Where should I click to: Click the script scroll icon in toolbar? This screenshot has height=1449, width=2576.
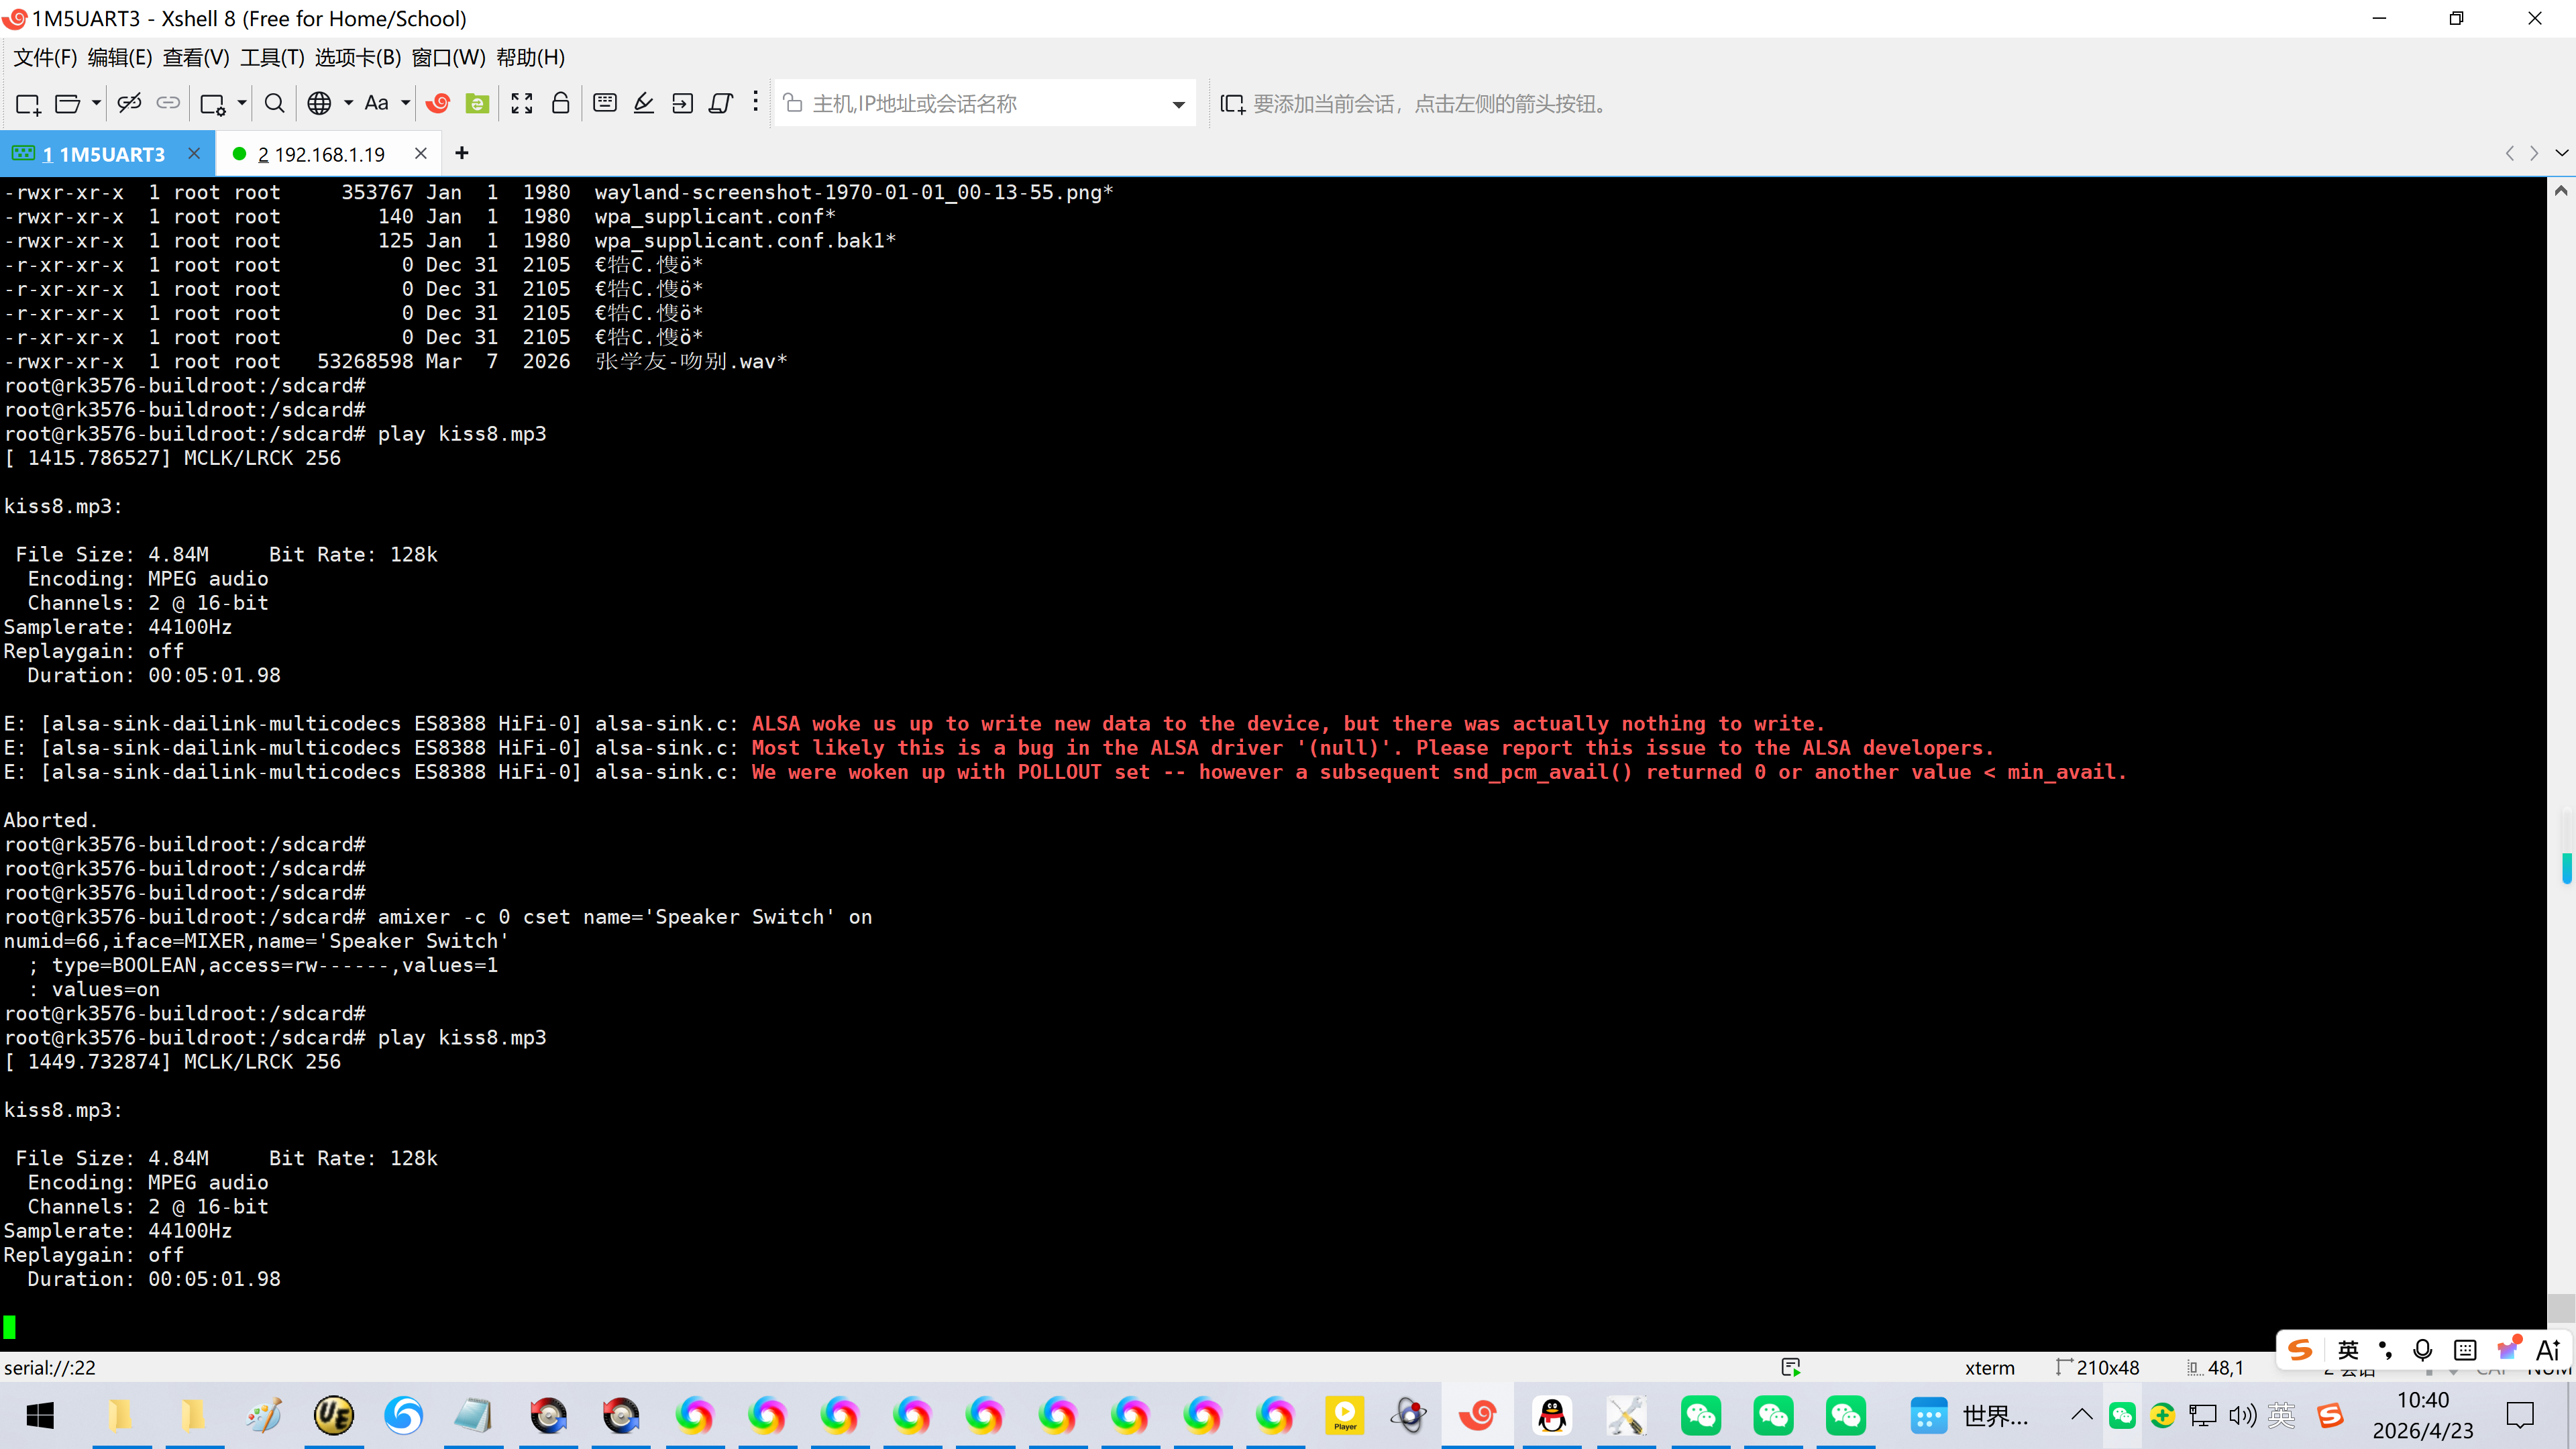click(721, 103)
